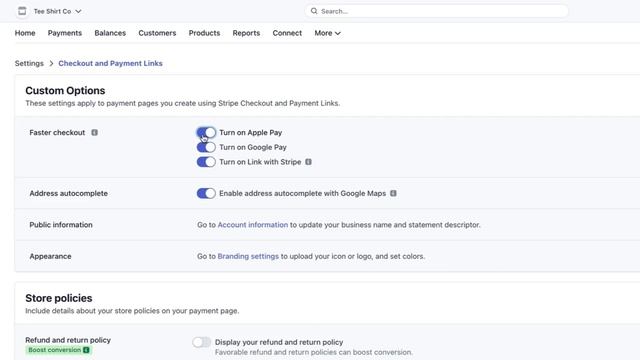Expand the More navigation menu
The width and height of the screenshot is (640, 360).
(327, 33)
